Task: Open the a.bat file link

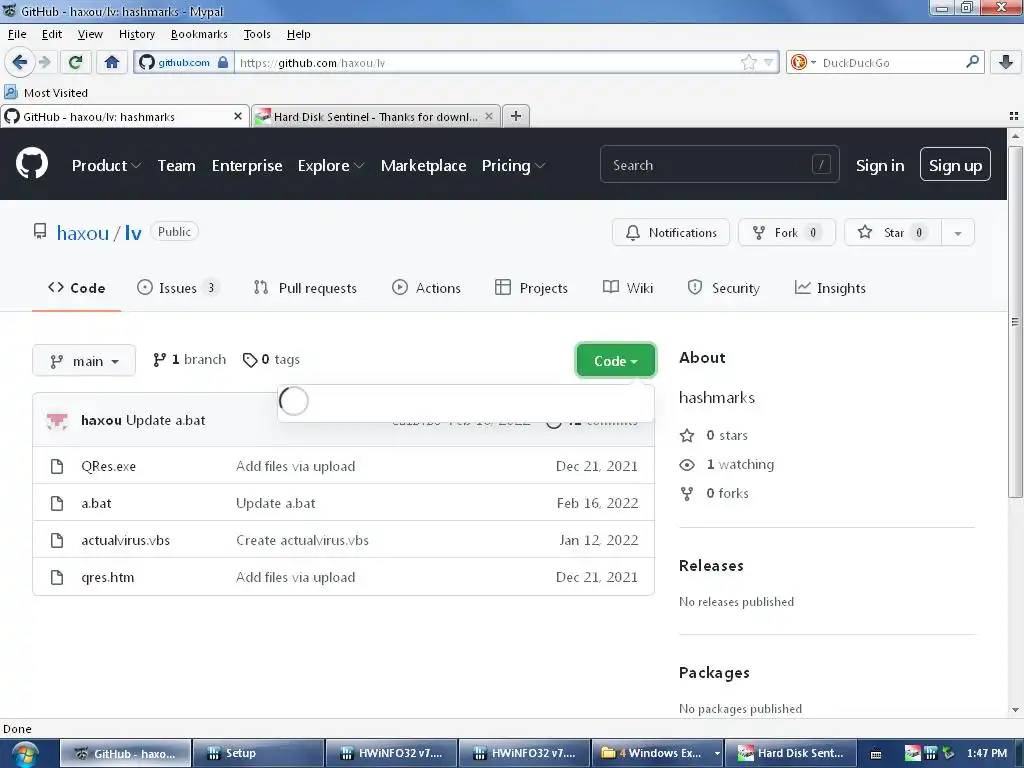Action: [96, 504]
